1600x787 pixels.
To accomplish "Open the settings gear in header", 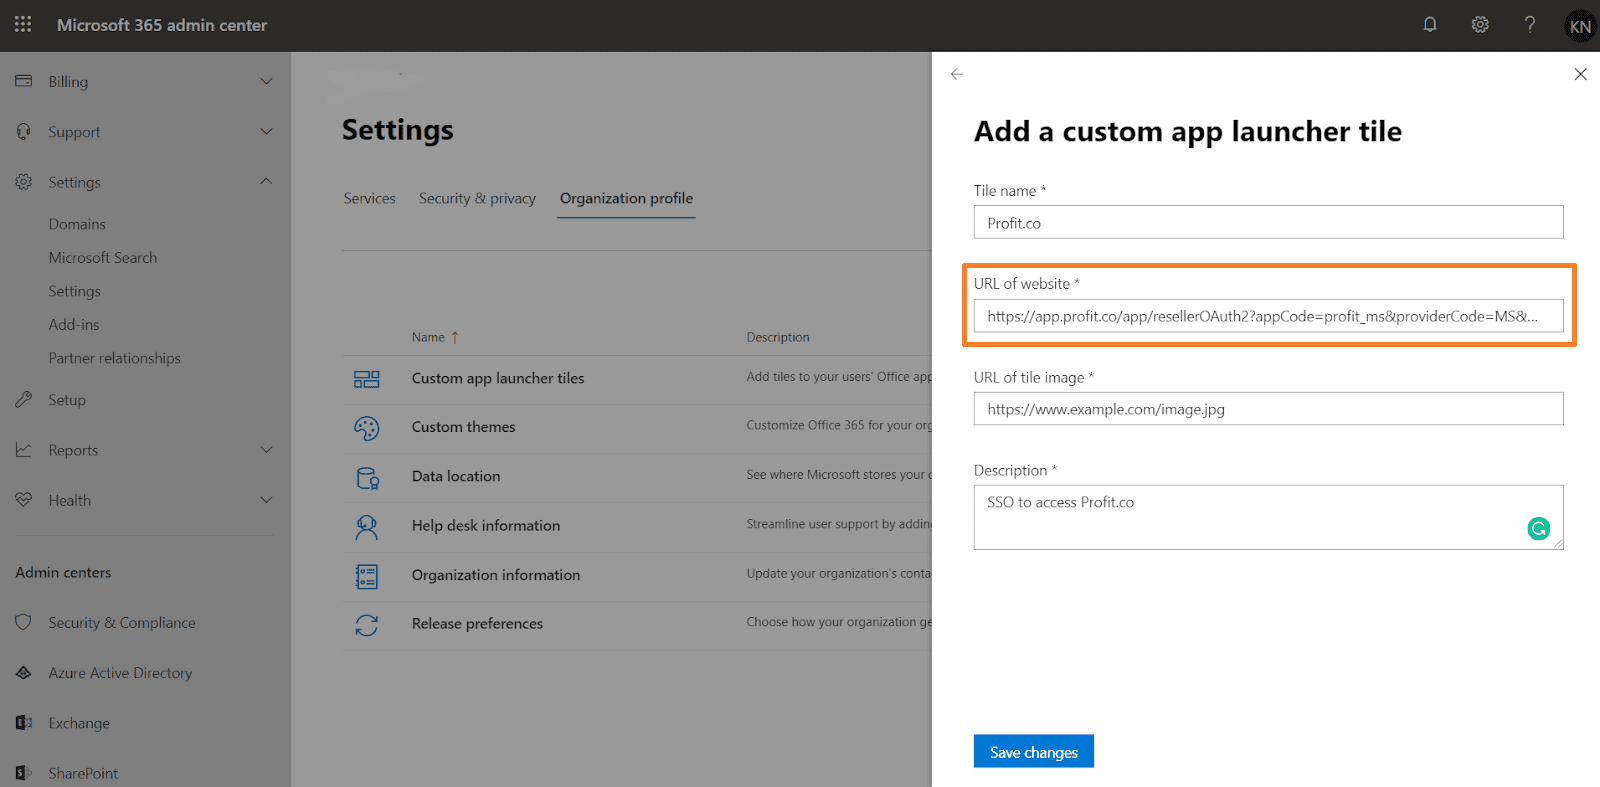I will coord(1480,24).
